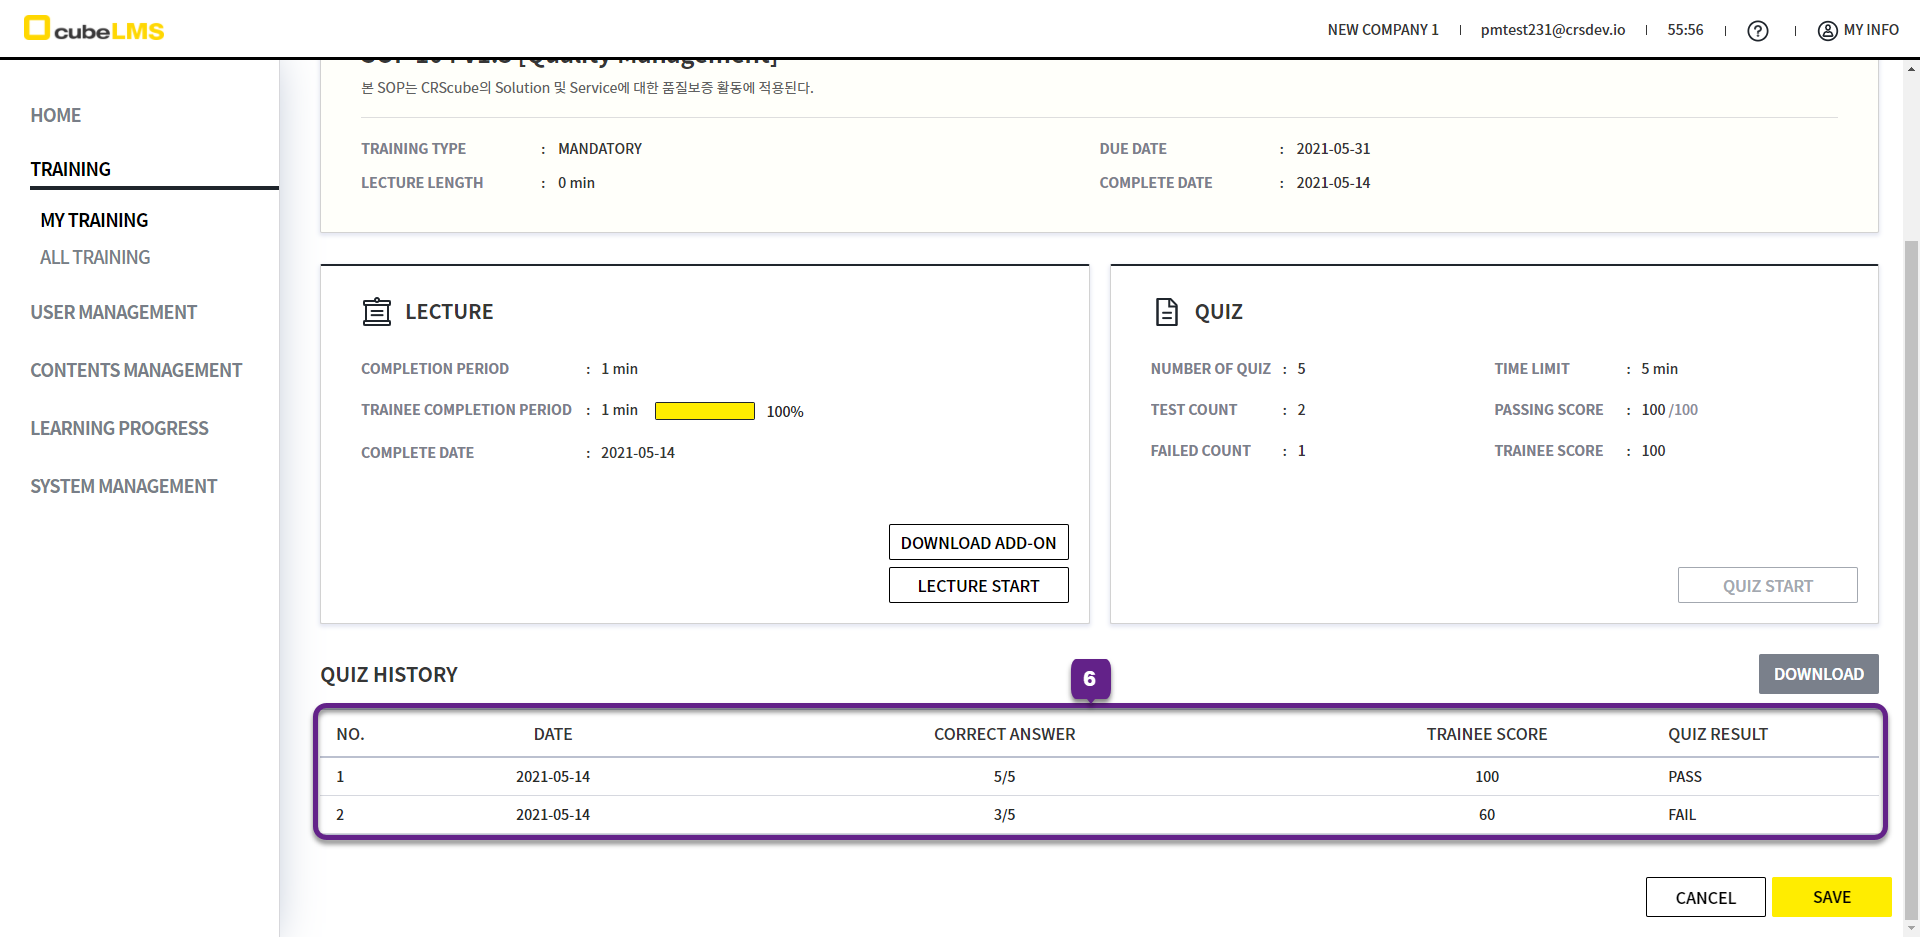Click the MY INFO user profile icon
1920x937 pixels.
click(1827, 31)
